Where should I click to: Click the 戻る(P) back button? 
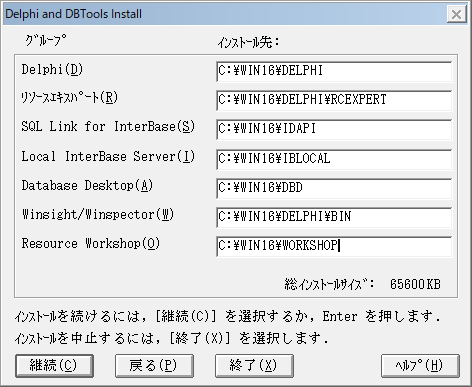154,366
